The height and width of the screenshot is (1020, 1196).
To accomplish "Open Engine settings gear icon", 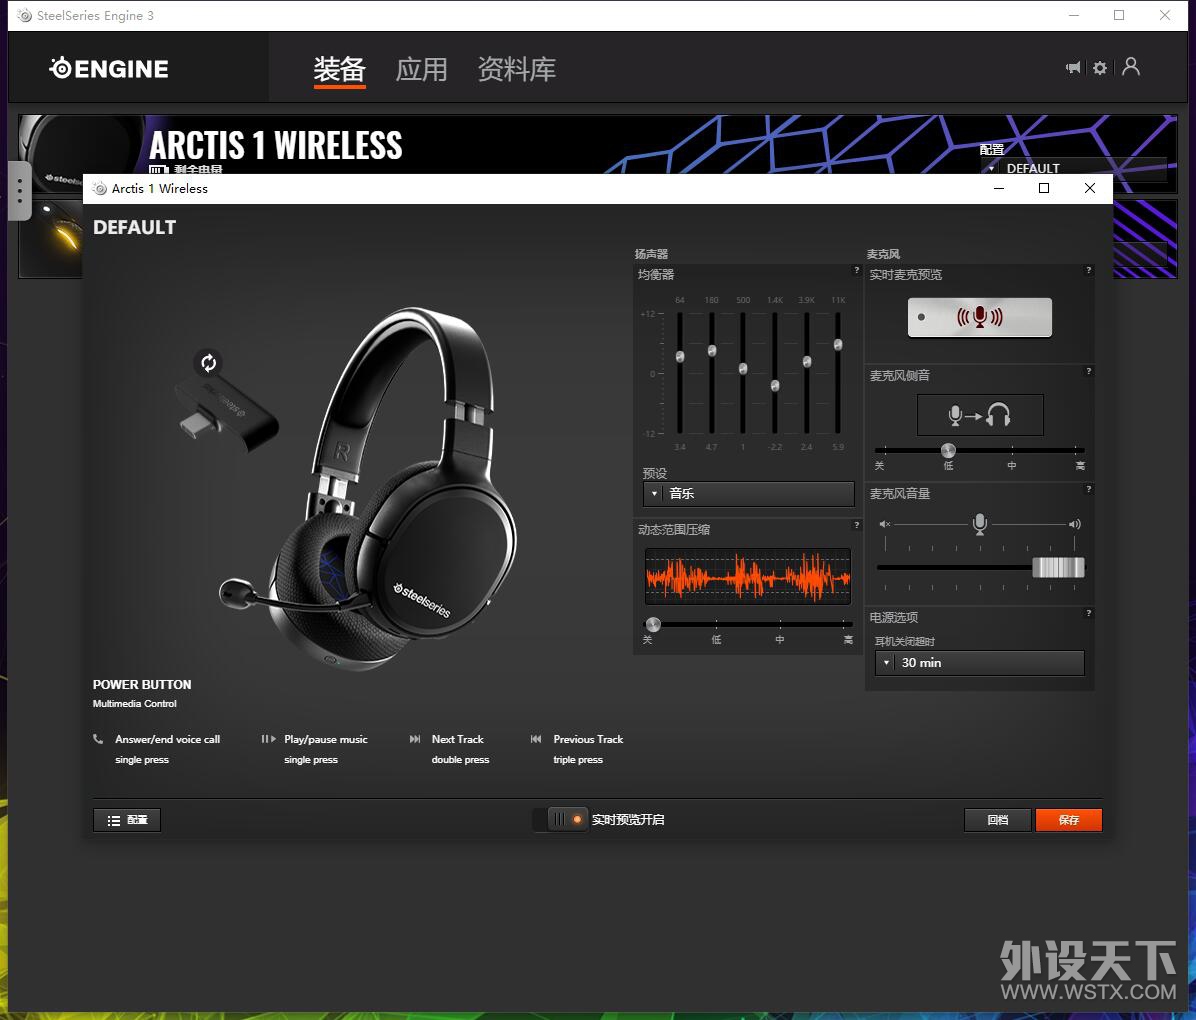I will [1100, 68].
